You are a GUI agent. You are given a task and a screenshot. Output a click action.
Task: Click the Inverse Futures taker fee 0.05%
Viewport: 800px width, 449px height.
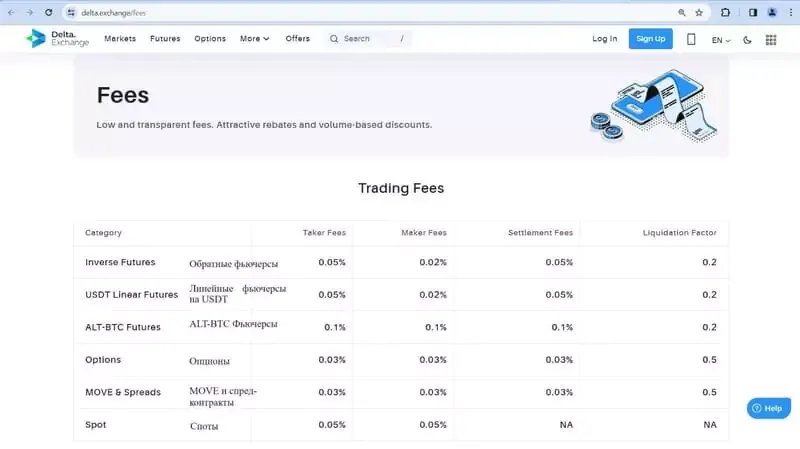(332, 262)
